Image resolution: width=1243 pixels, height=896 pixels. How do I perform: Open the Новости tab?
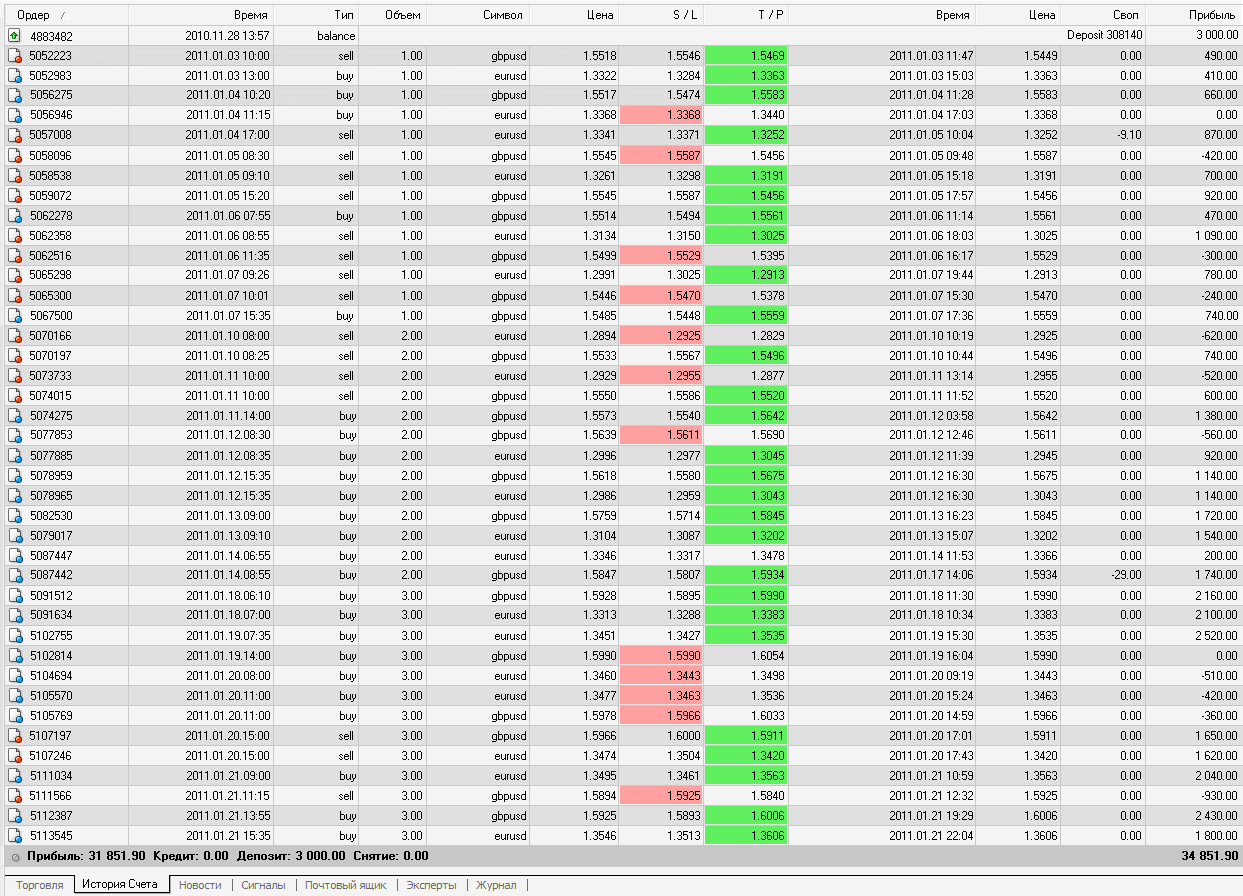[200, 885]
